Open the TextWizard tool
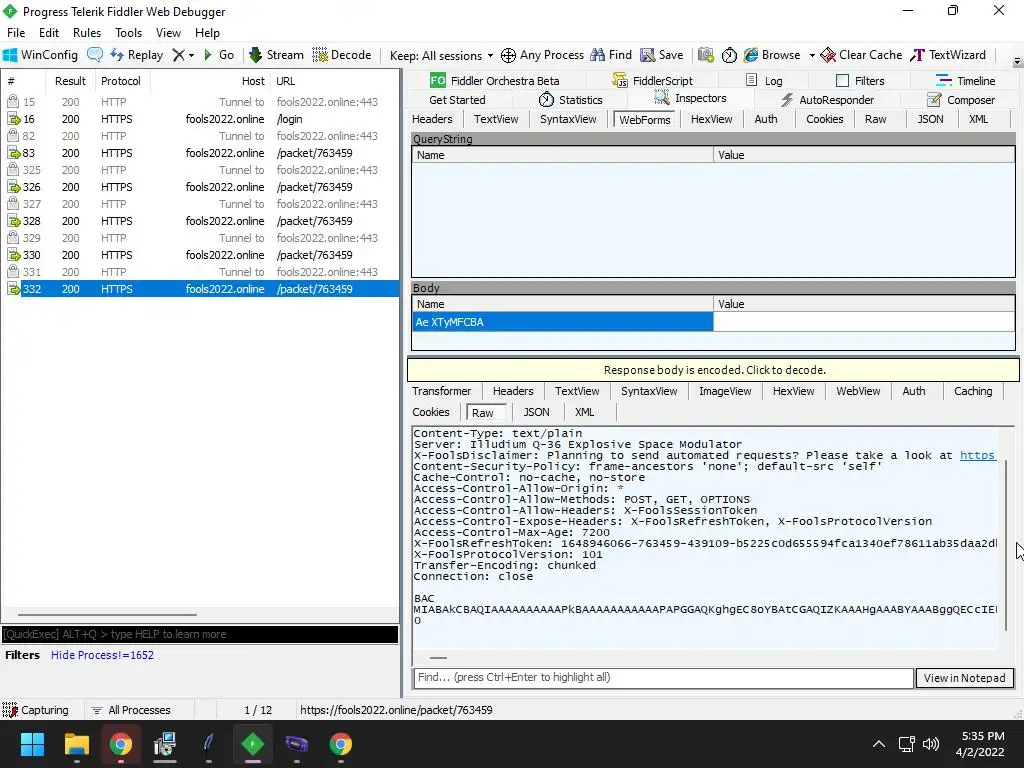The height and width of the screenshot is (768, 1024). point(948,55)
